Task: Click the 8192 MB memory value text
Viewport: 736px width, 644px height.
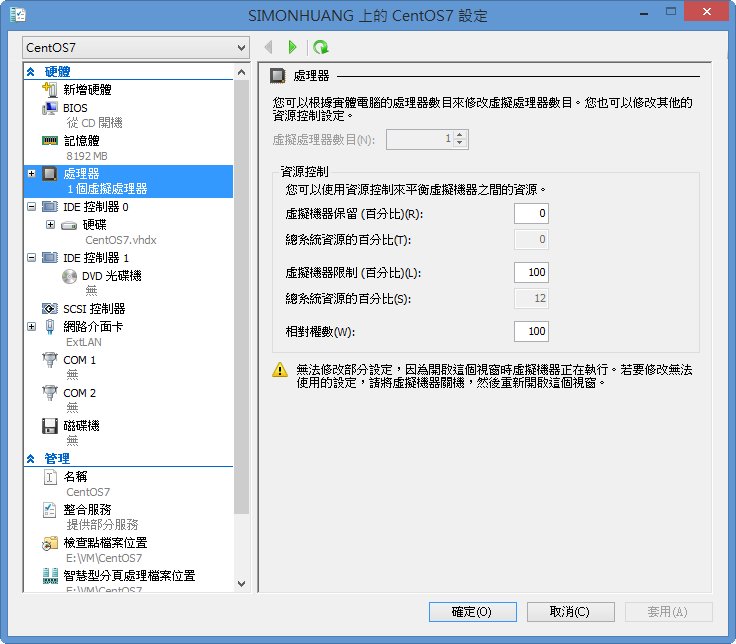Action: tap(87, 156)
